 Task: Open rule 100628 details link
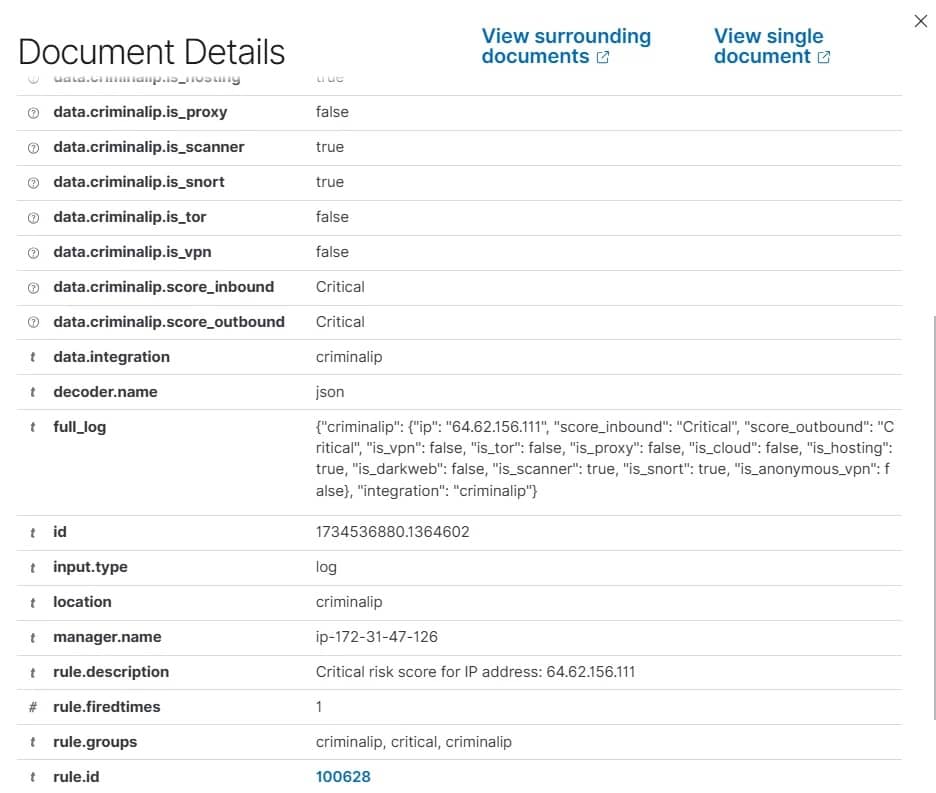[x=343, y=776]
